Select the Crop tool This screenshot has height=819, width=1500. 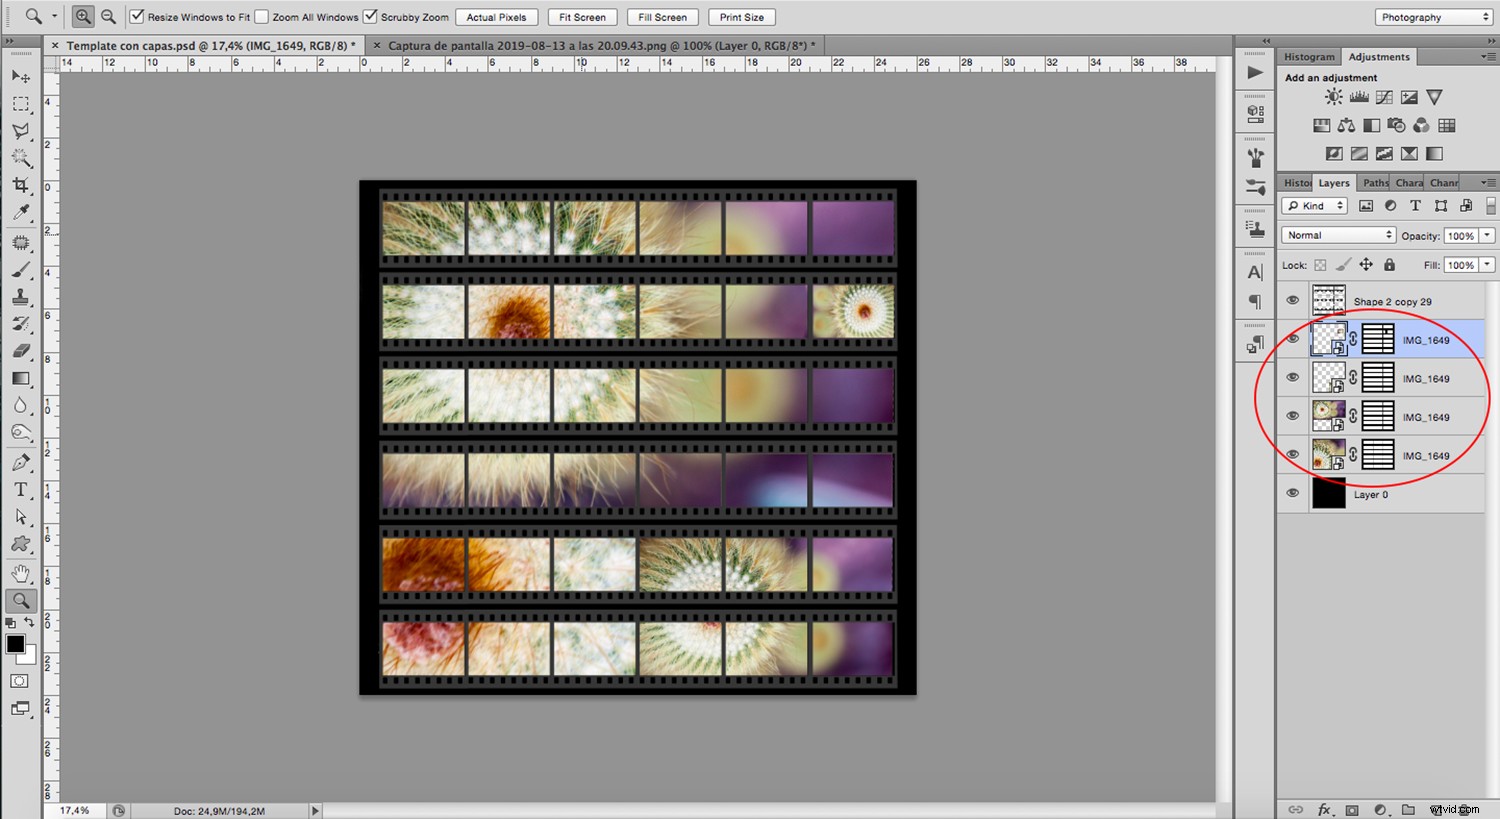(x=21, y=185)
